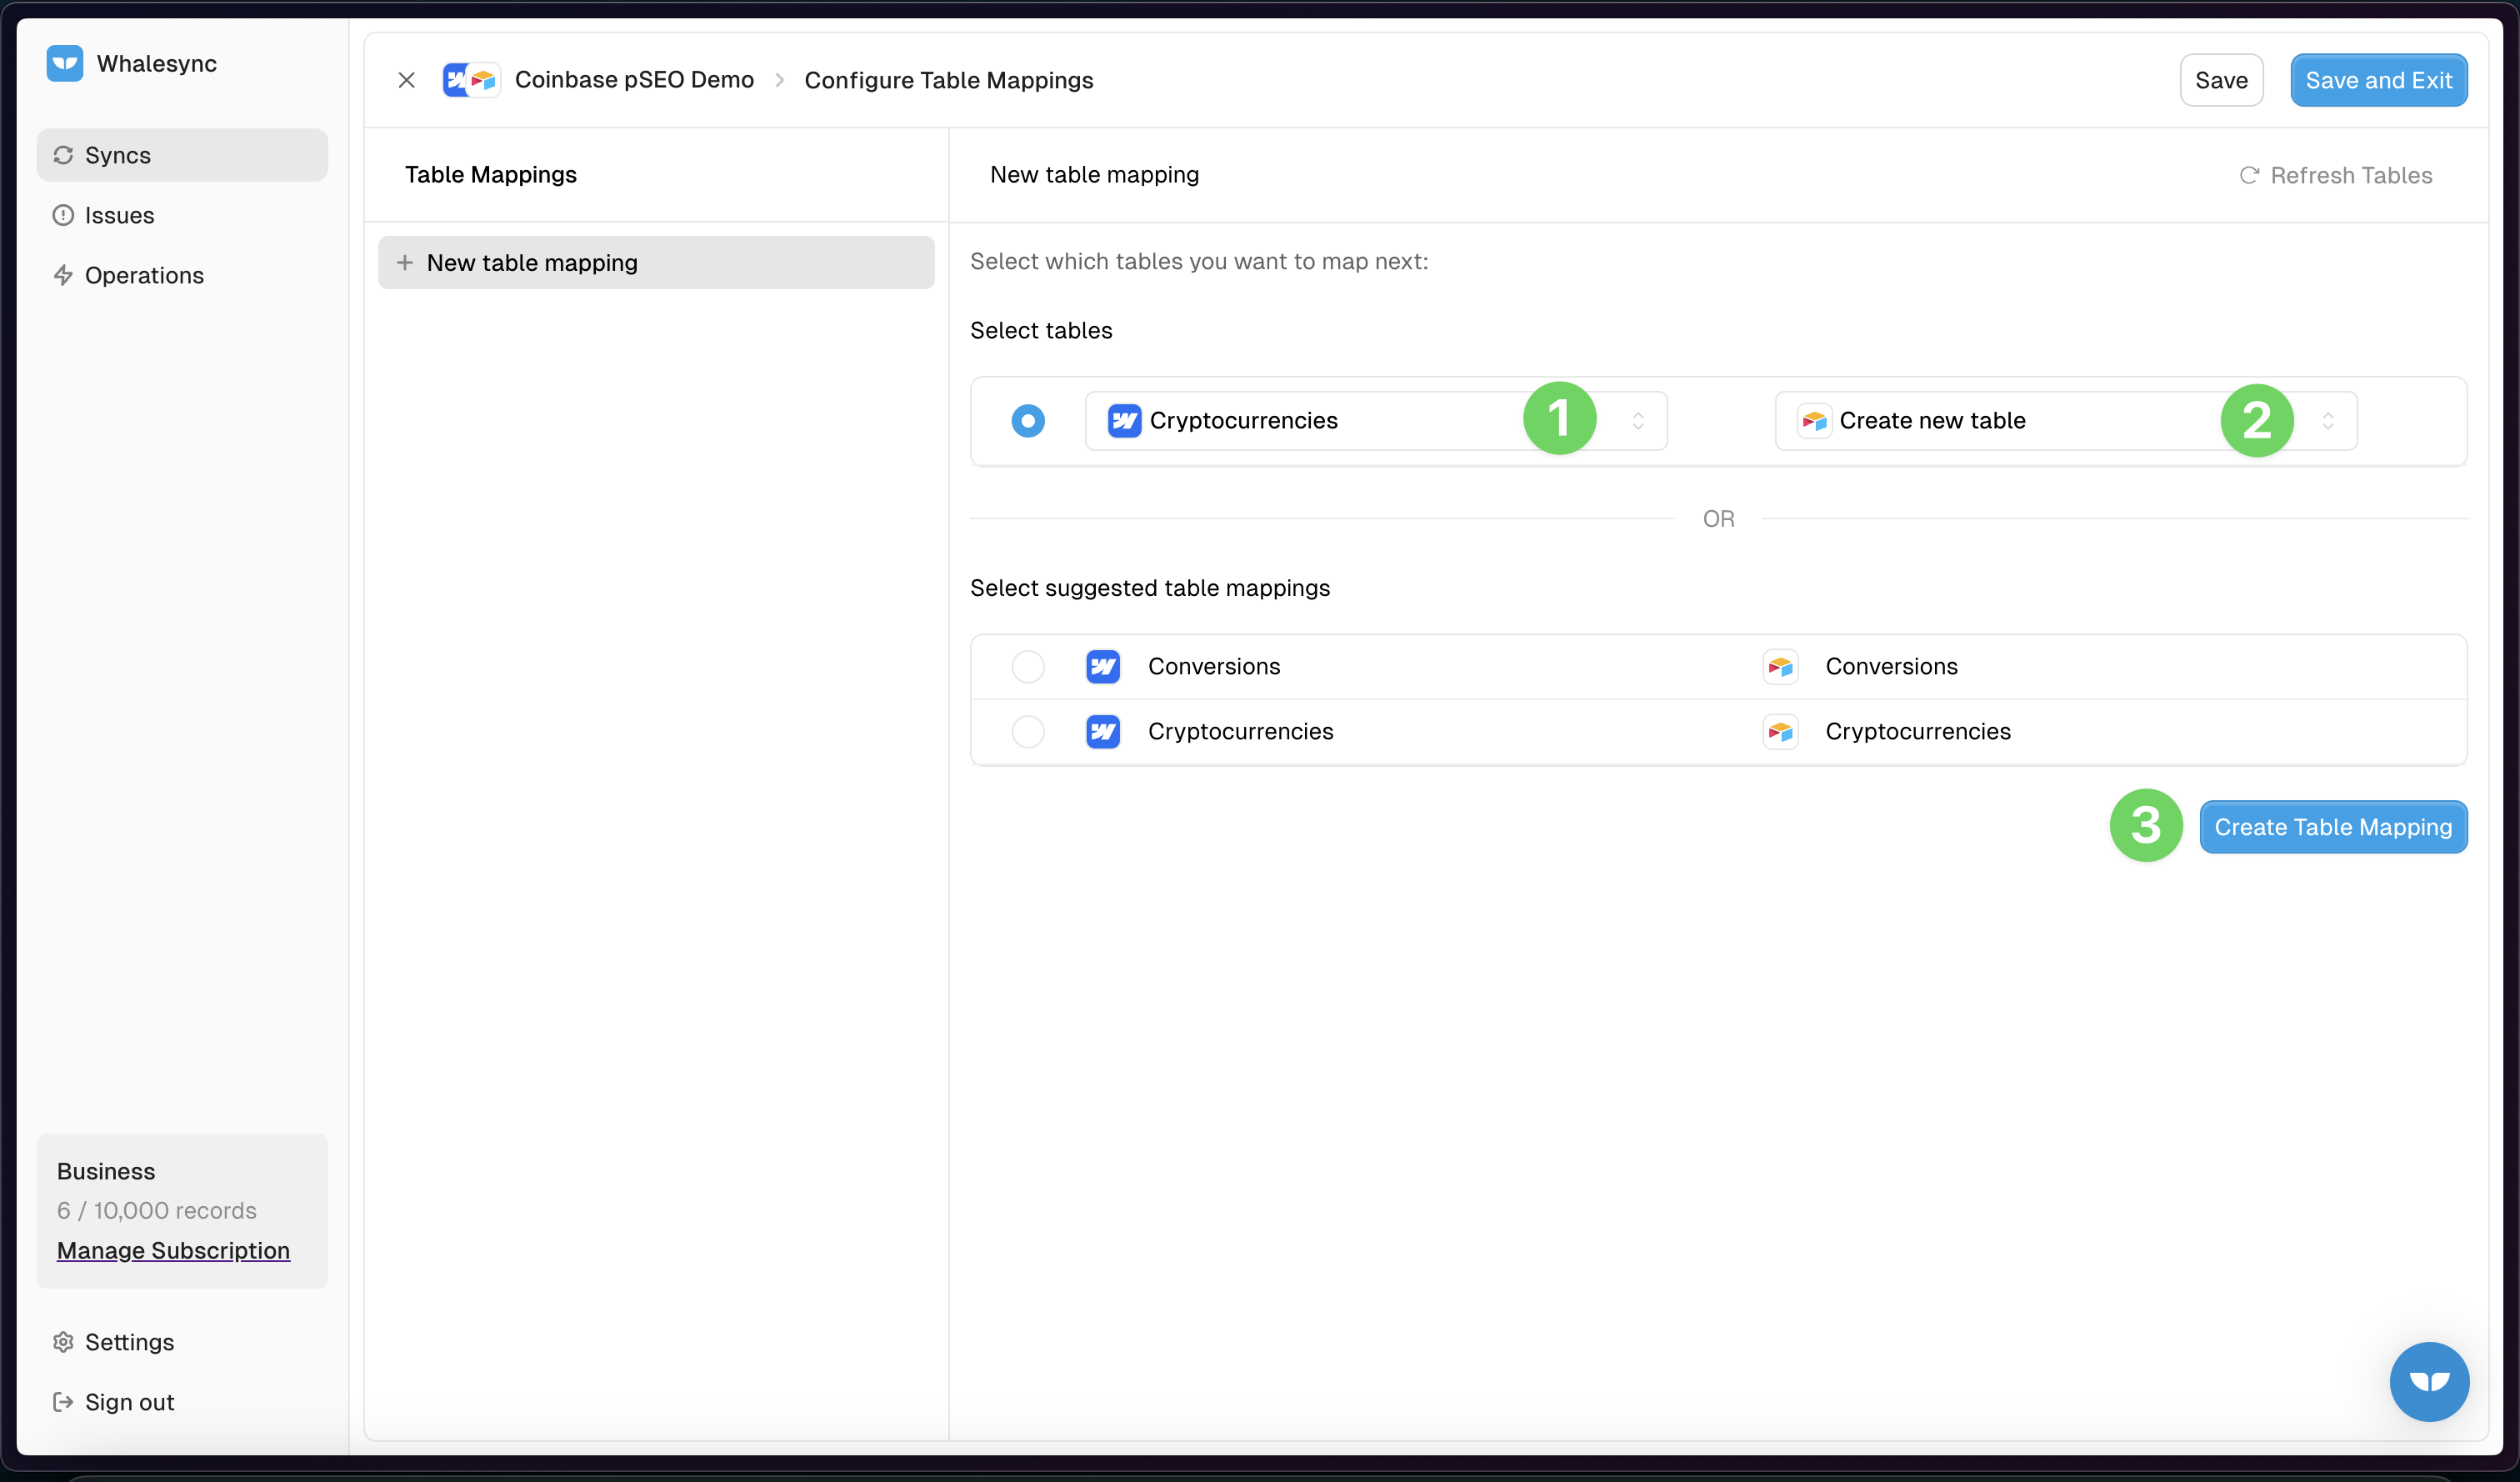Click the Webflow icon in Conversions row
Image resolution: width=2520 pixels, height=1482 pixels.
pos(1103,666)
